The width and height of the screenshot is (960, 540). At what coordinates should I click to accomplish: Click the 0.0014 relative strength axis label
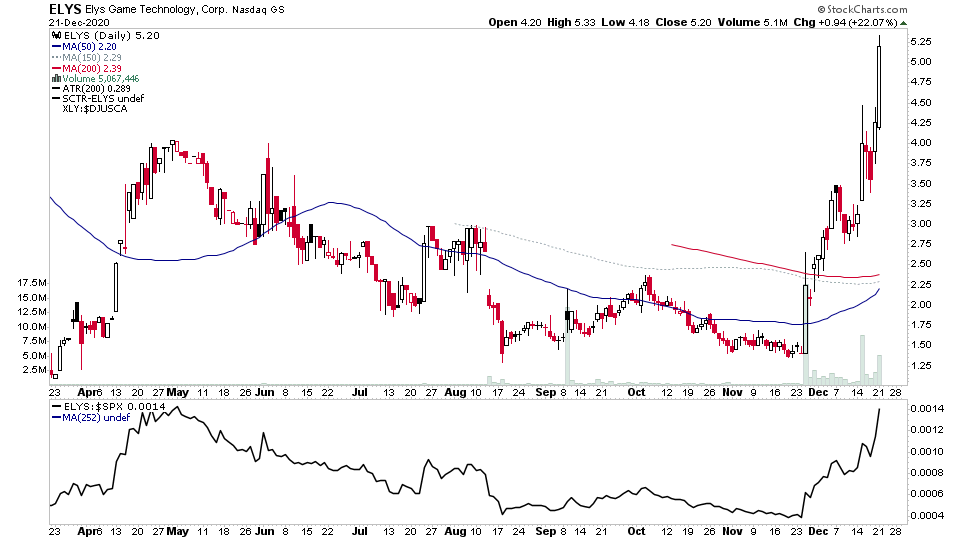(x=926, y=408)
